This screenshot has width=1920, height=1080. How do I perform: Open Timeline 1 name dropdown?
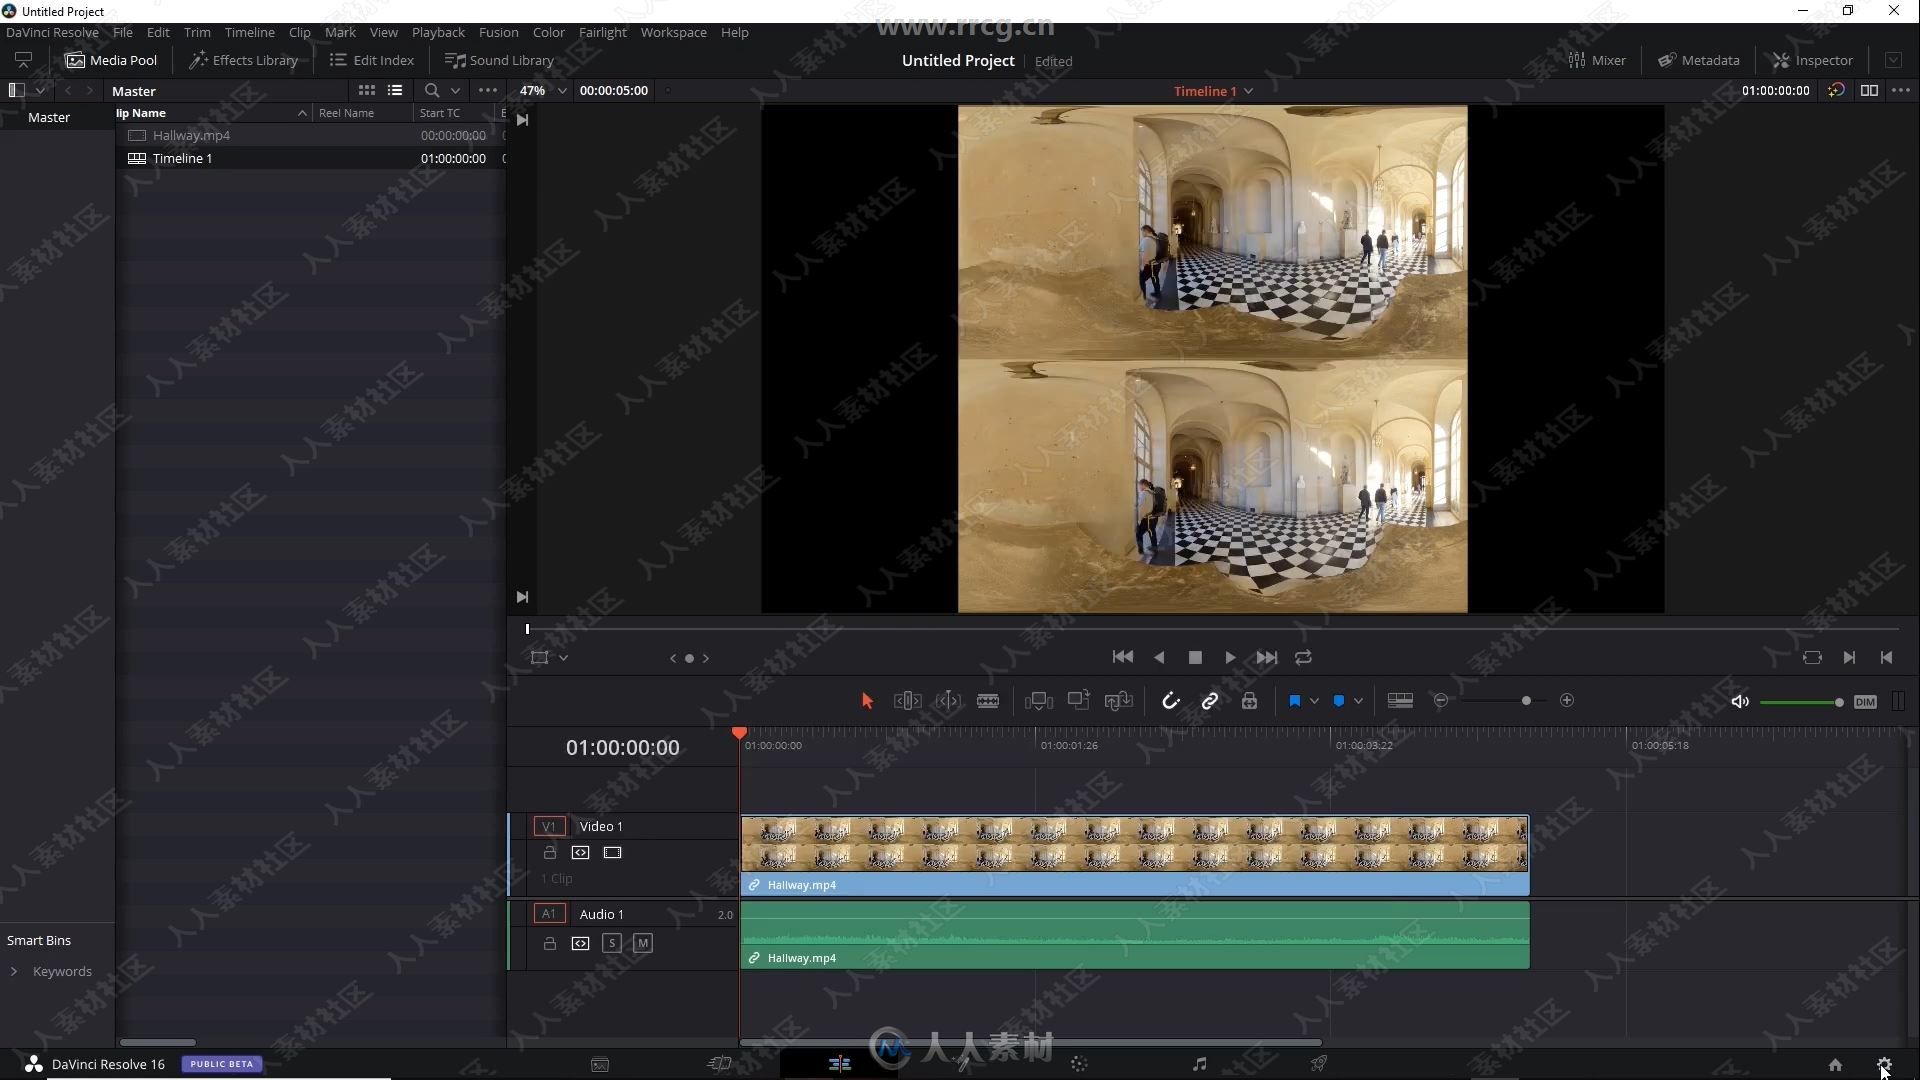tap(1213, 91)
